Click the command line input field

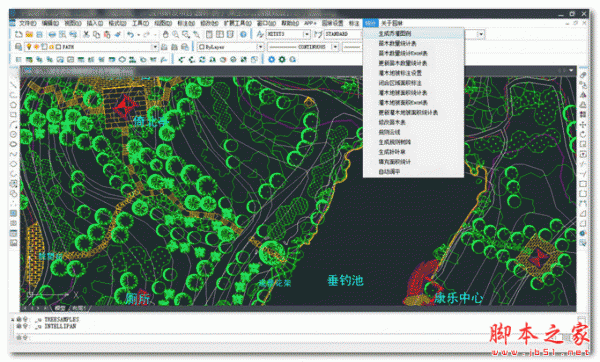tap(295, 338)
